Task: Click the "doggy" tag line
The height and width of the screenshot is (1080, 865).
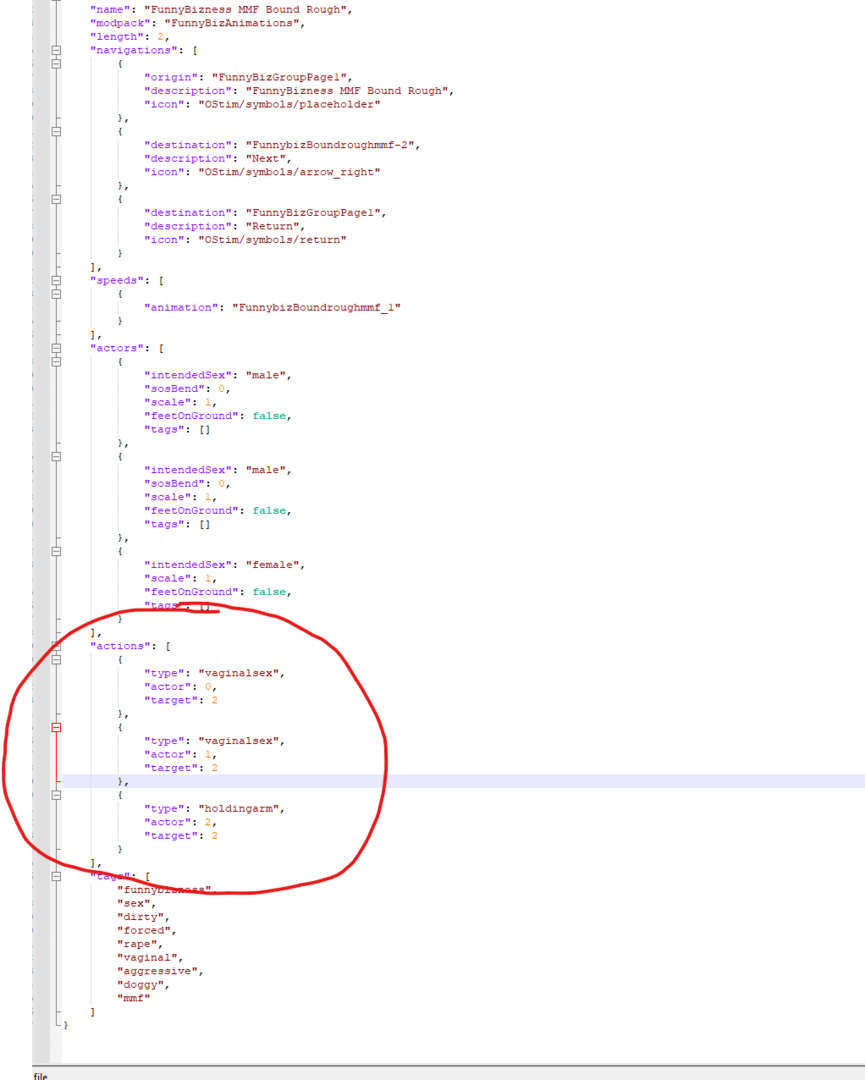Action: tap(143, 985)
